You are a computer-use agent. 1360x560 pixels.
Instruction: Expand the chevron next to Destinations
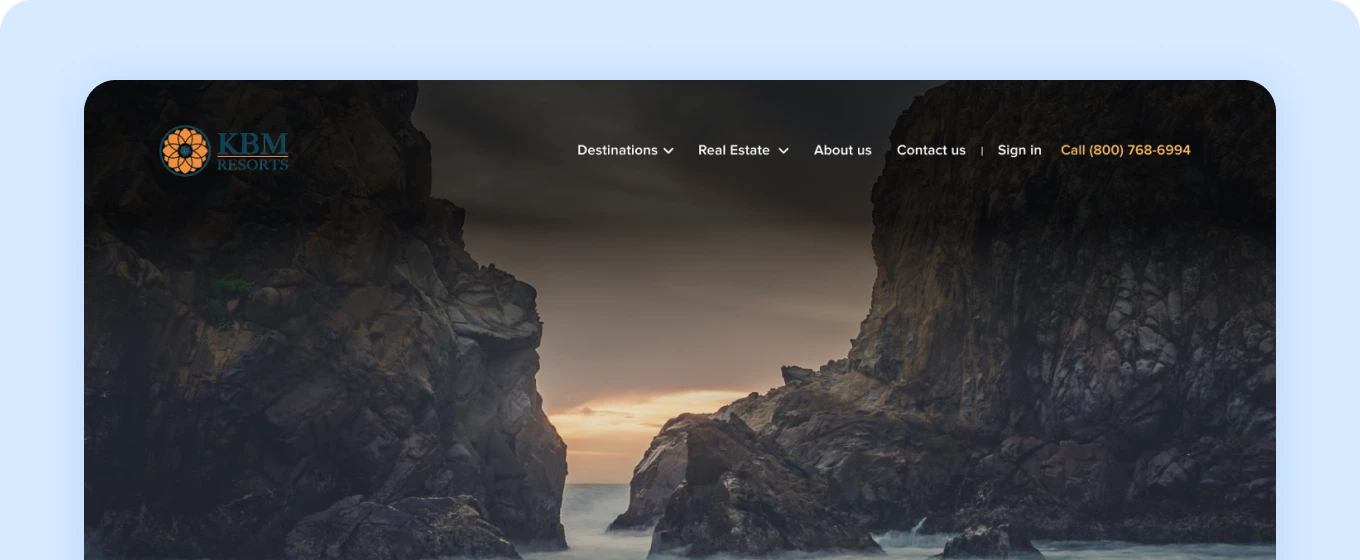[x=669, y=151]
